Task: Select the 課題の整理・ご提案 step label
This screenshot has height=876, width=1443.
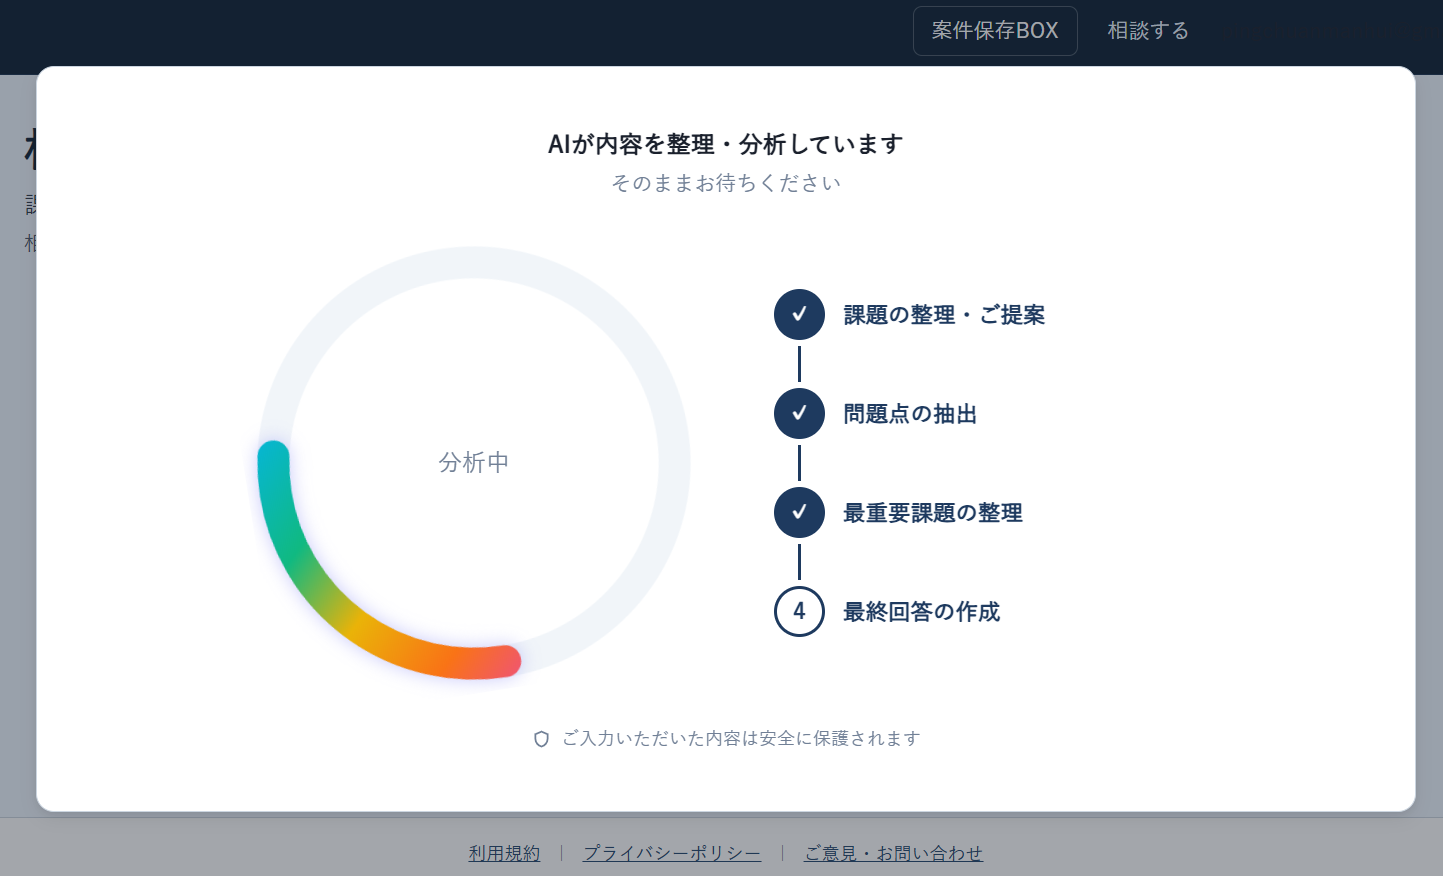Action: (944, 315)
